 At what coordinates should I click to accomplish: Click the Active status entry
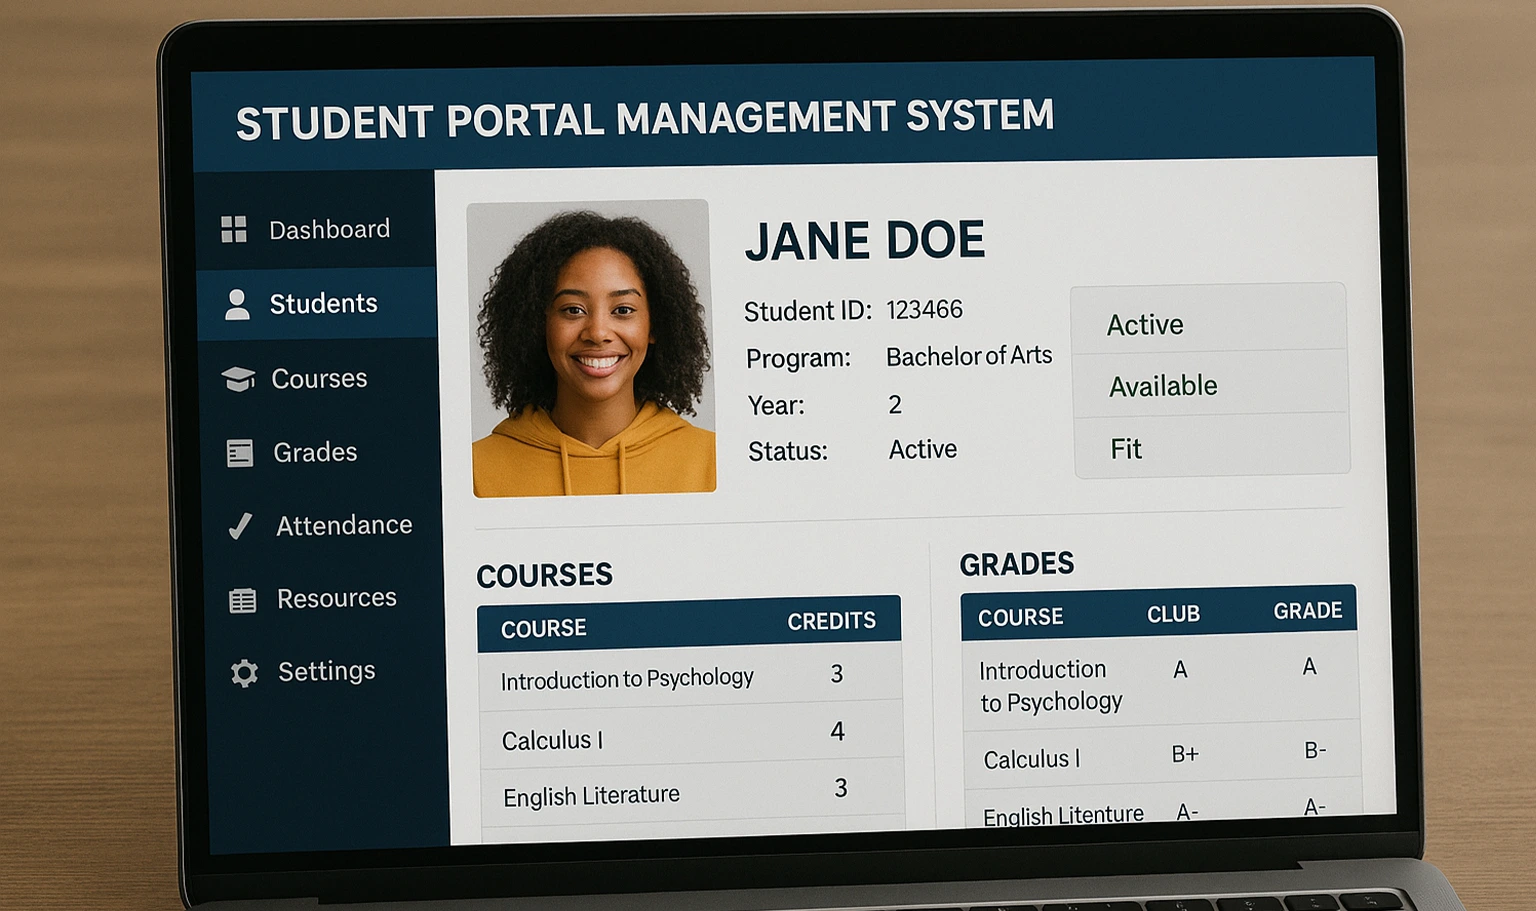tap(1144, 323)
